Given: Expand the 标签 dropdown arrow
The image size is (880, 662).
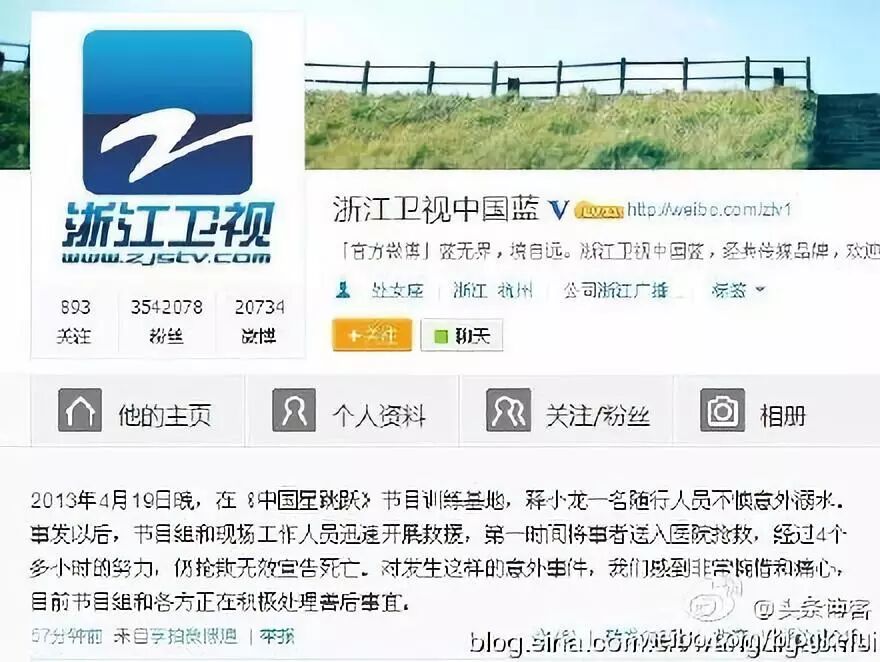Looking at the screenshot, I should click(x=760, y=289).
